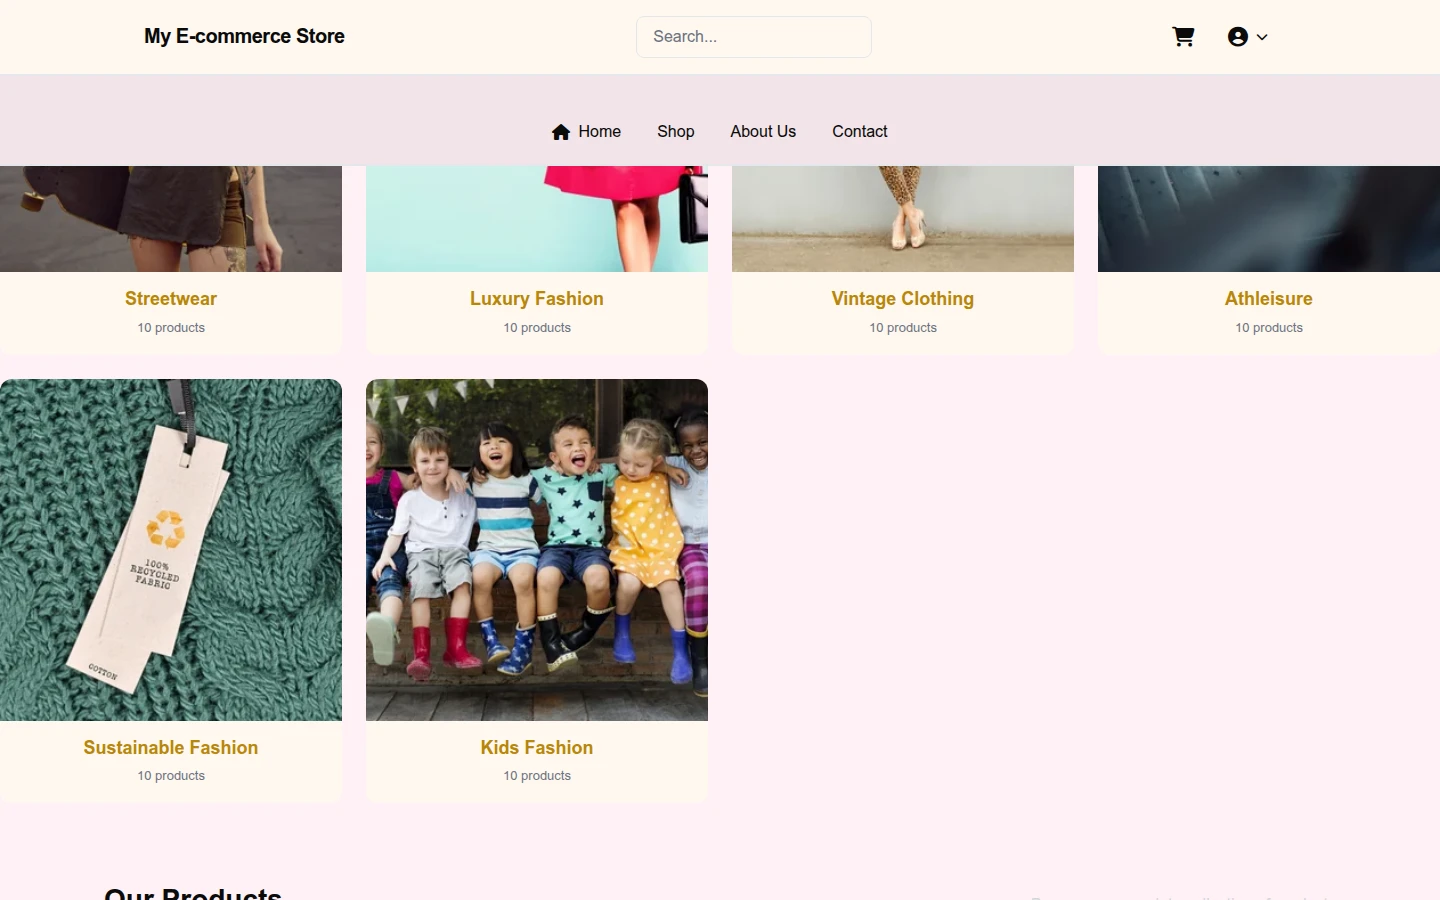Click the kids group photo

coord(537,550)
